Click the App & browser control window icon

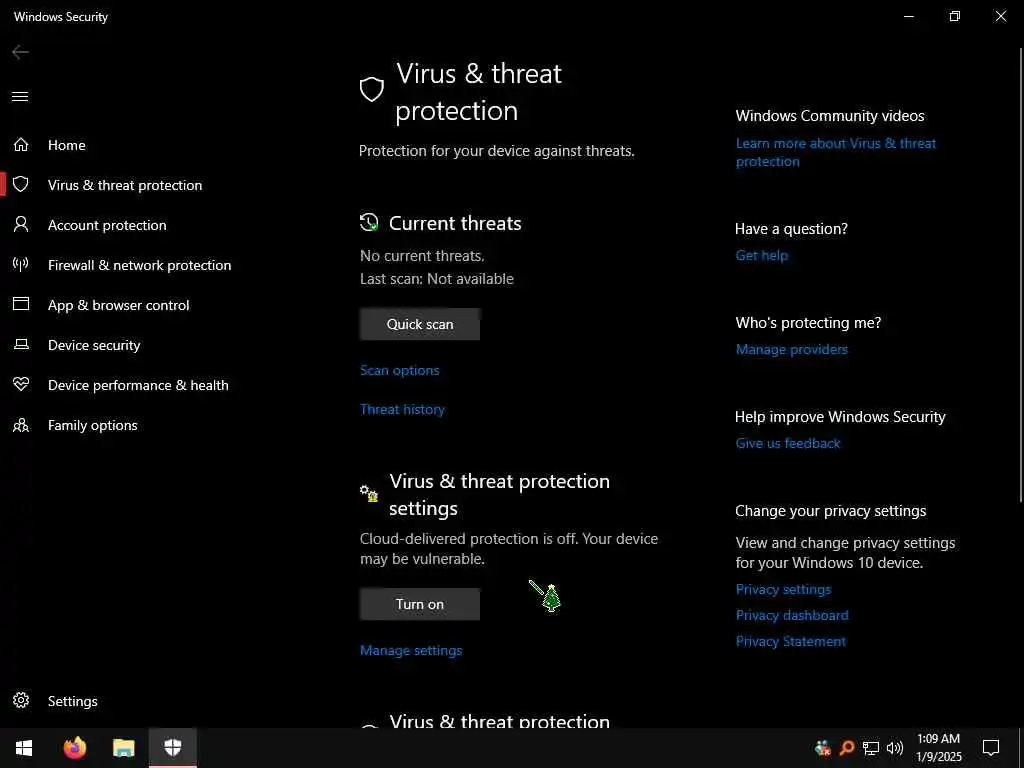[21, 304]
